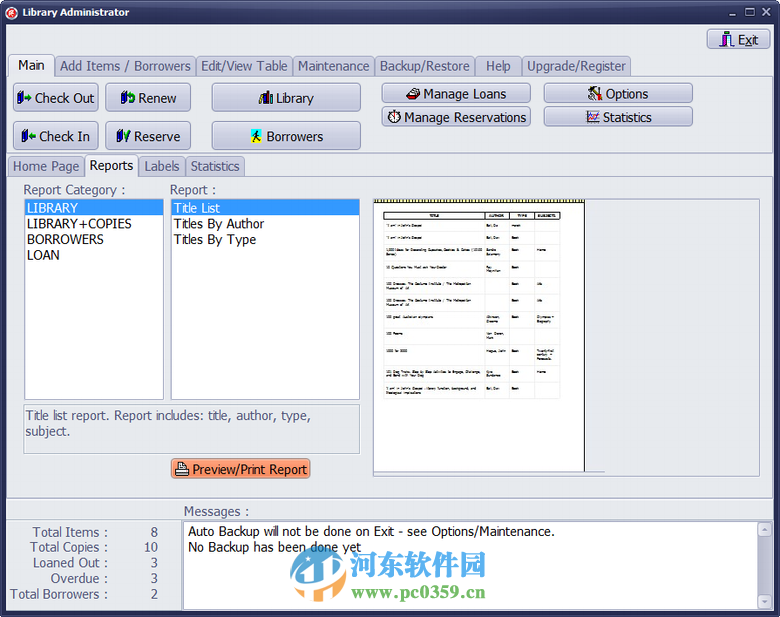Open the Help tab
The height and width of the screenshot is (617, 780).
point(498,66)
